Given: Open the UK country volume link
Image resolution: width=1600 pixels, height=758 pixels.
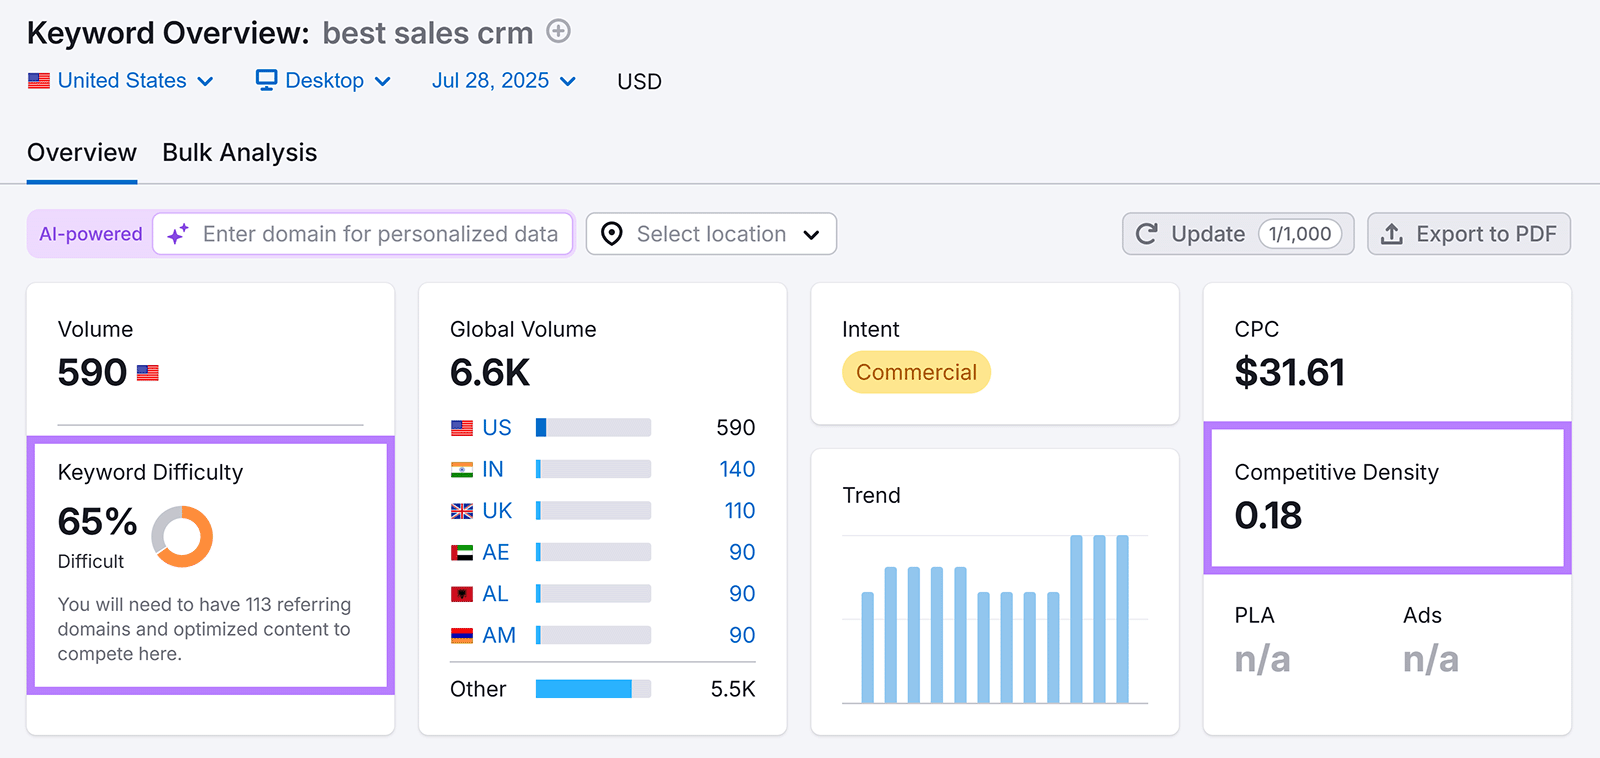Looking at the screenshot, I should coord(496,511).
